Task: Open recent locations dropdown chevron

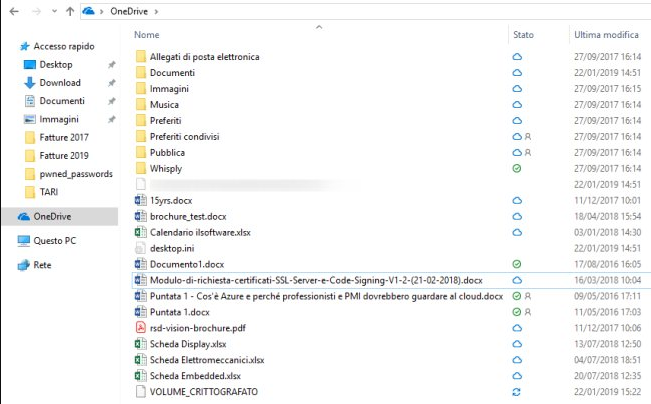Action: pyautogui.click(x=54, y=11)
